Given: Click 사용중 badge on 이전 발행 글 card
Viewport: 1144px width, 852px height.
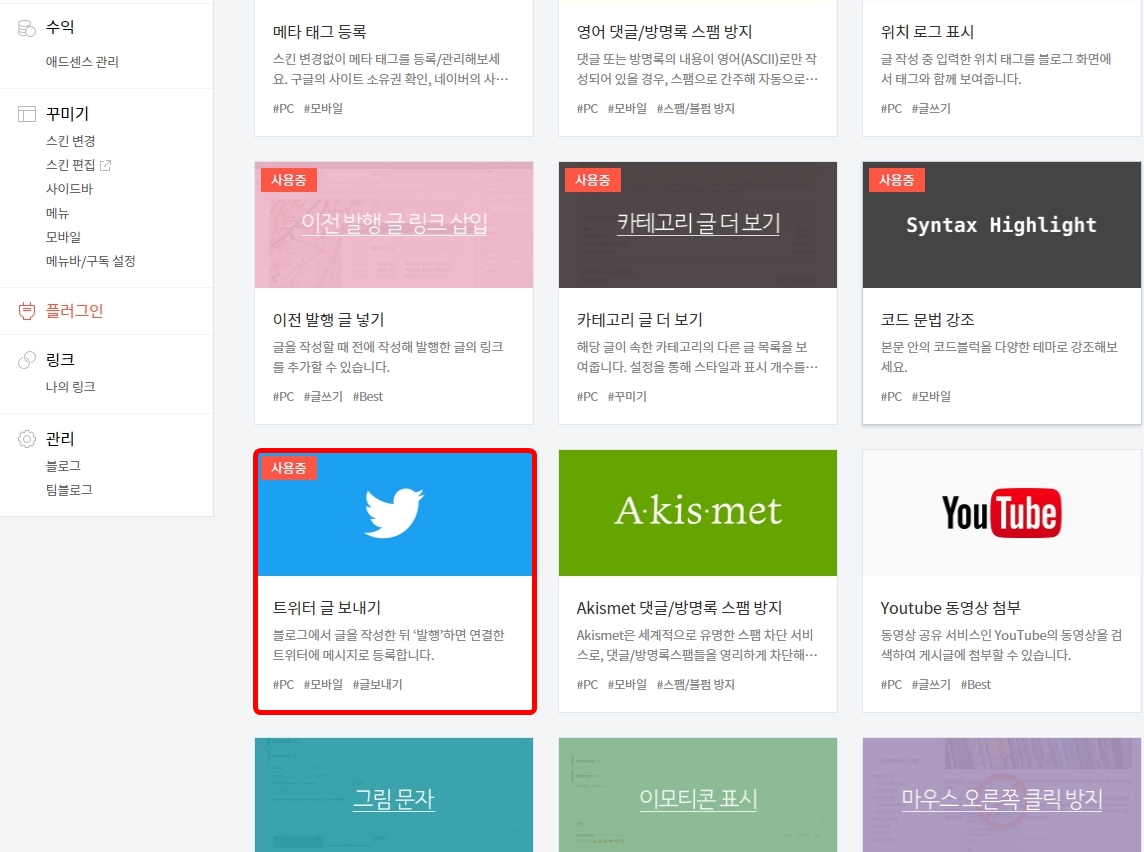Looking at the screenshot, I should [288, 180].
